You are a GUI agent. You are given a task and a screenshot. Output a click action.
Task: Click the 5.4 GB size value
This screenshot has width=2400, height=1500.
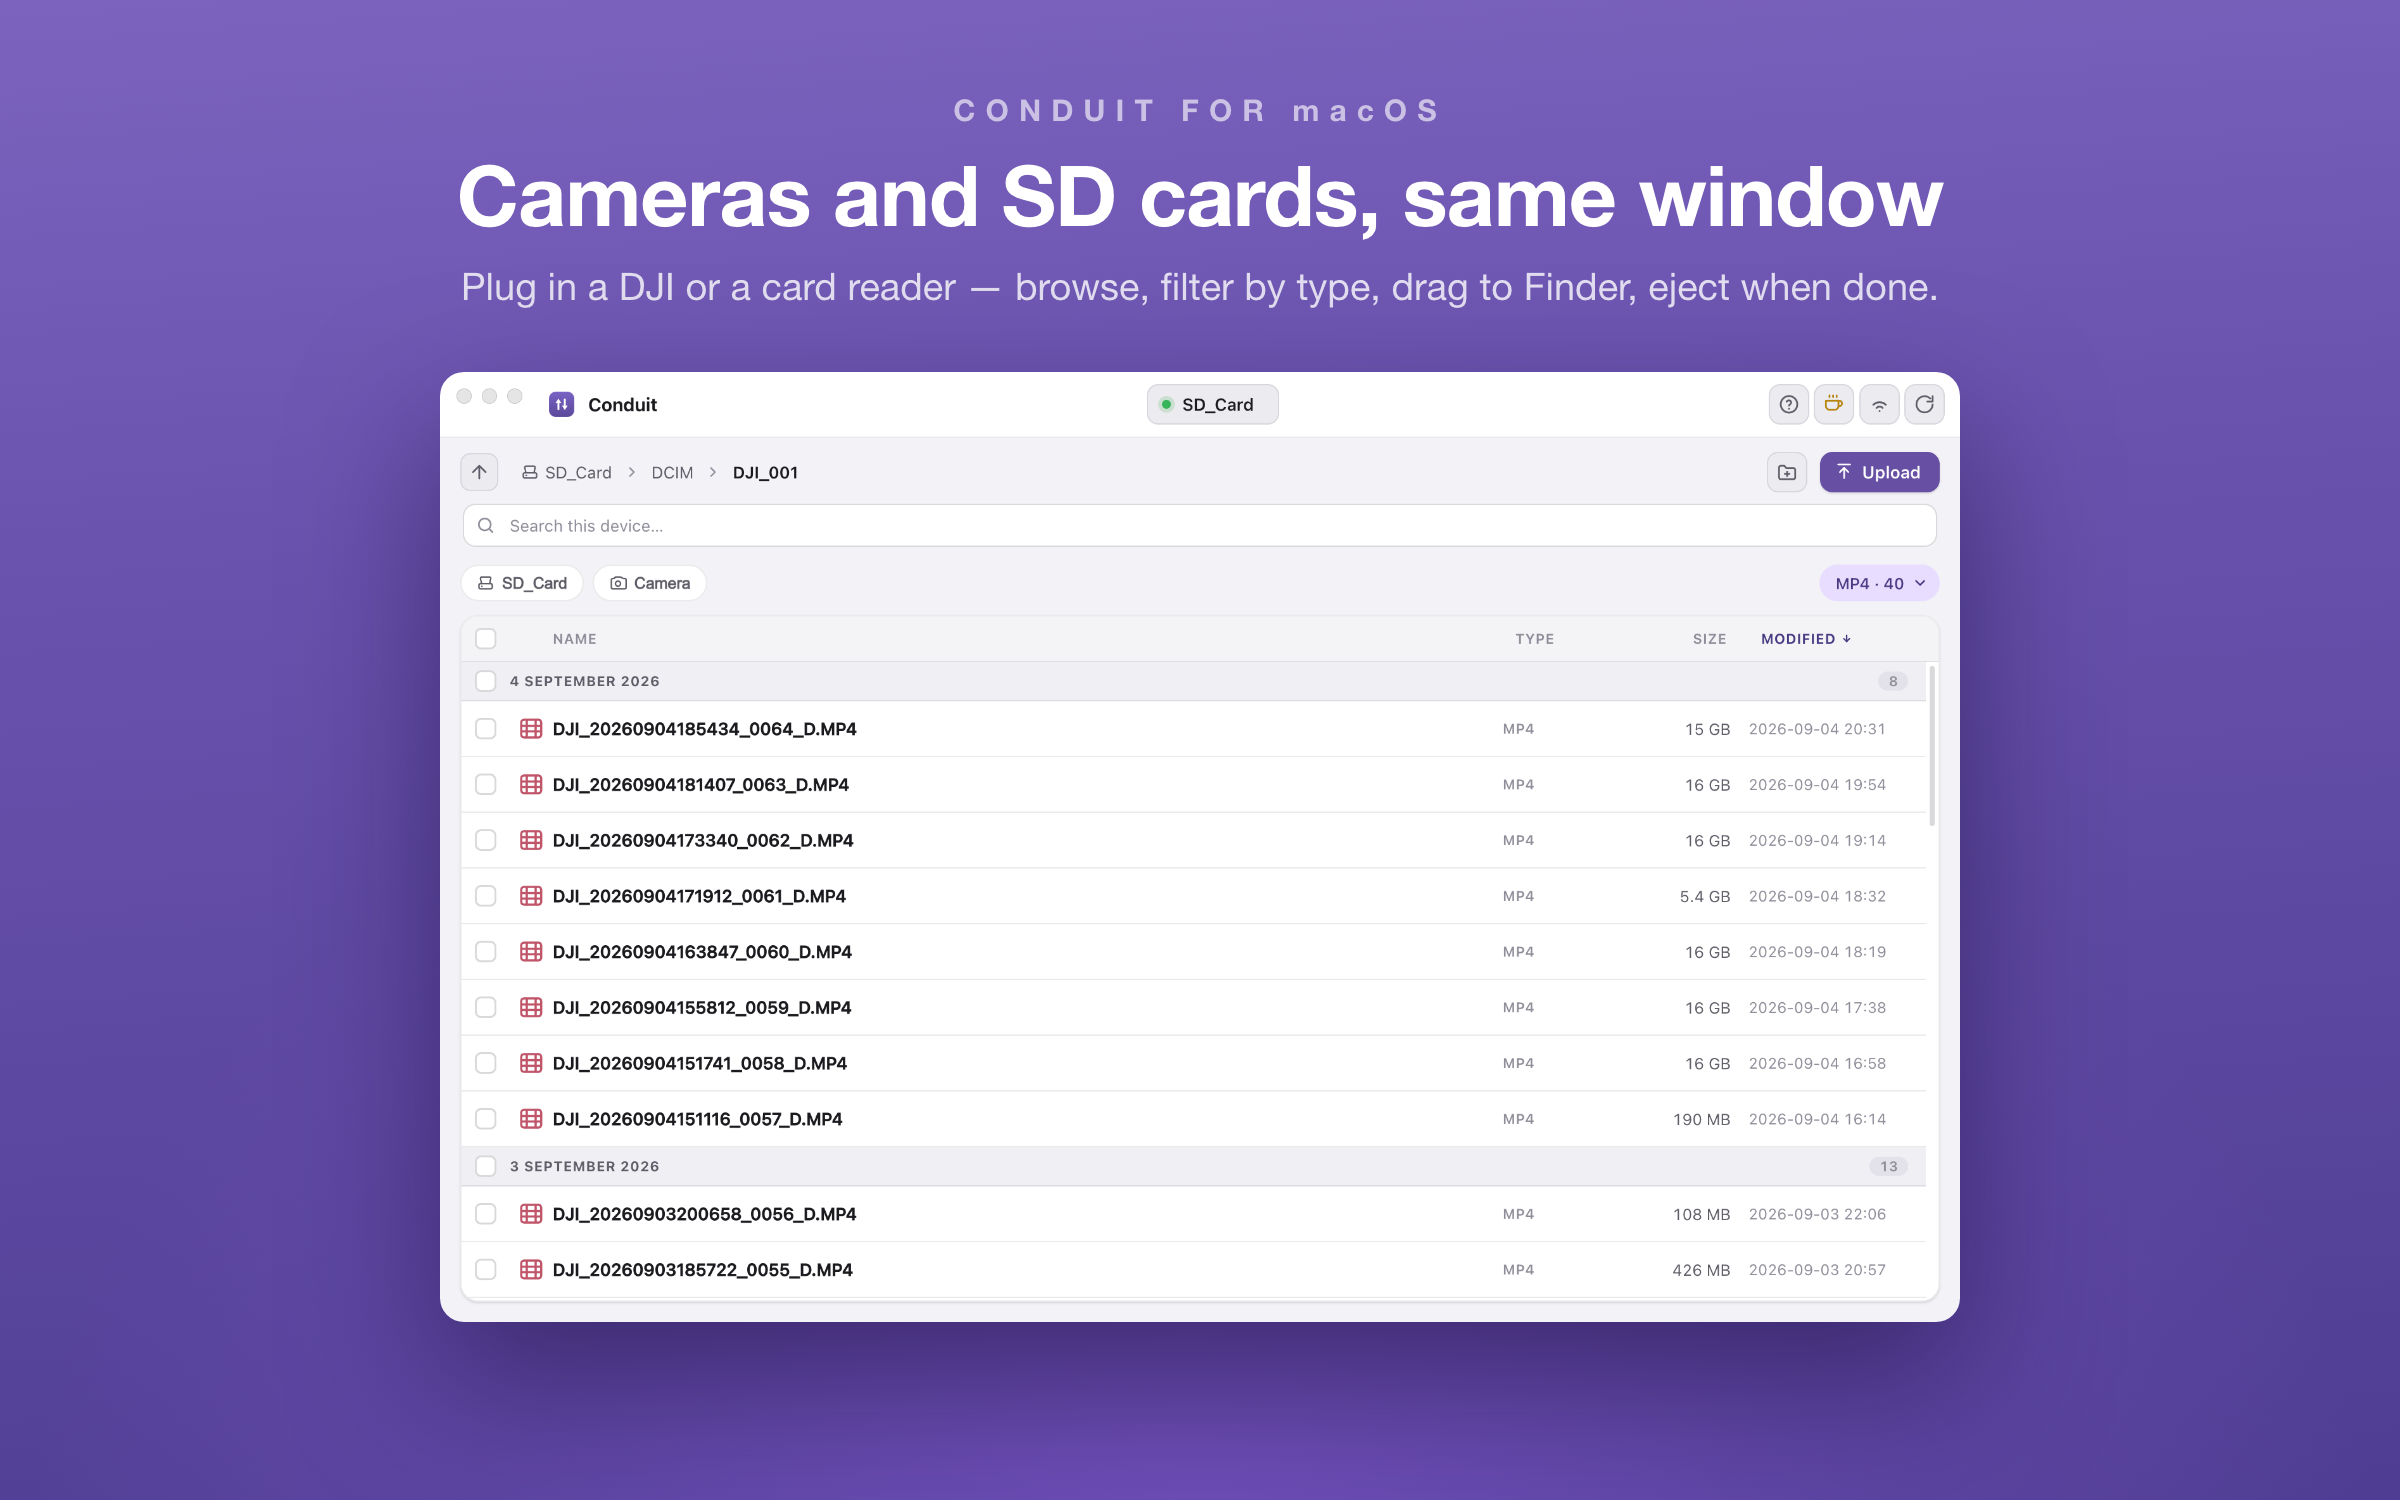1705,896
